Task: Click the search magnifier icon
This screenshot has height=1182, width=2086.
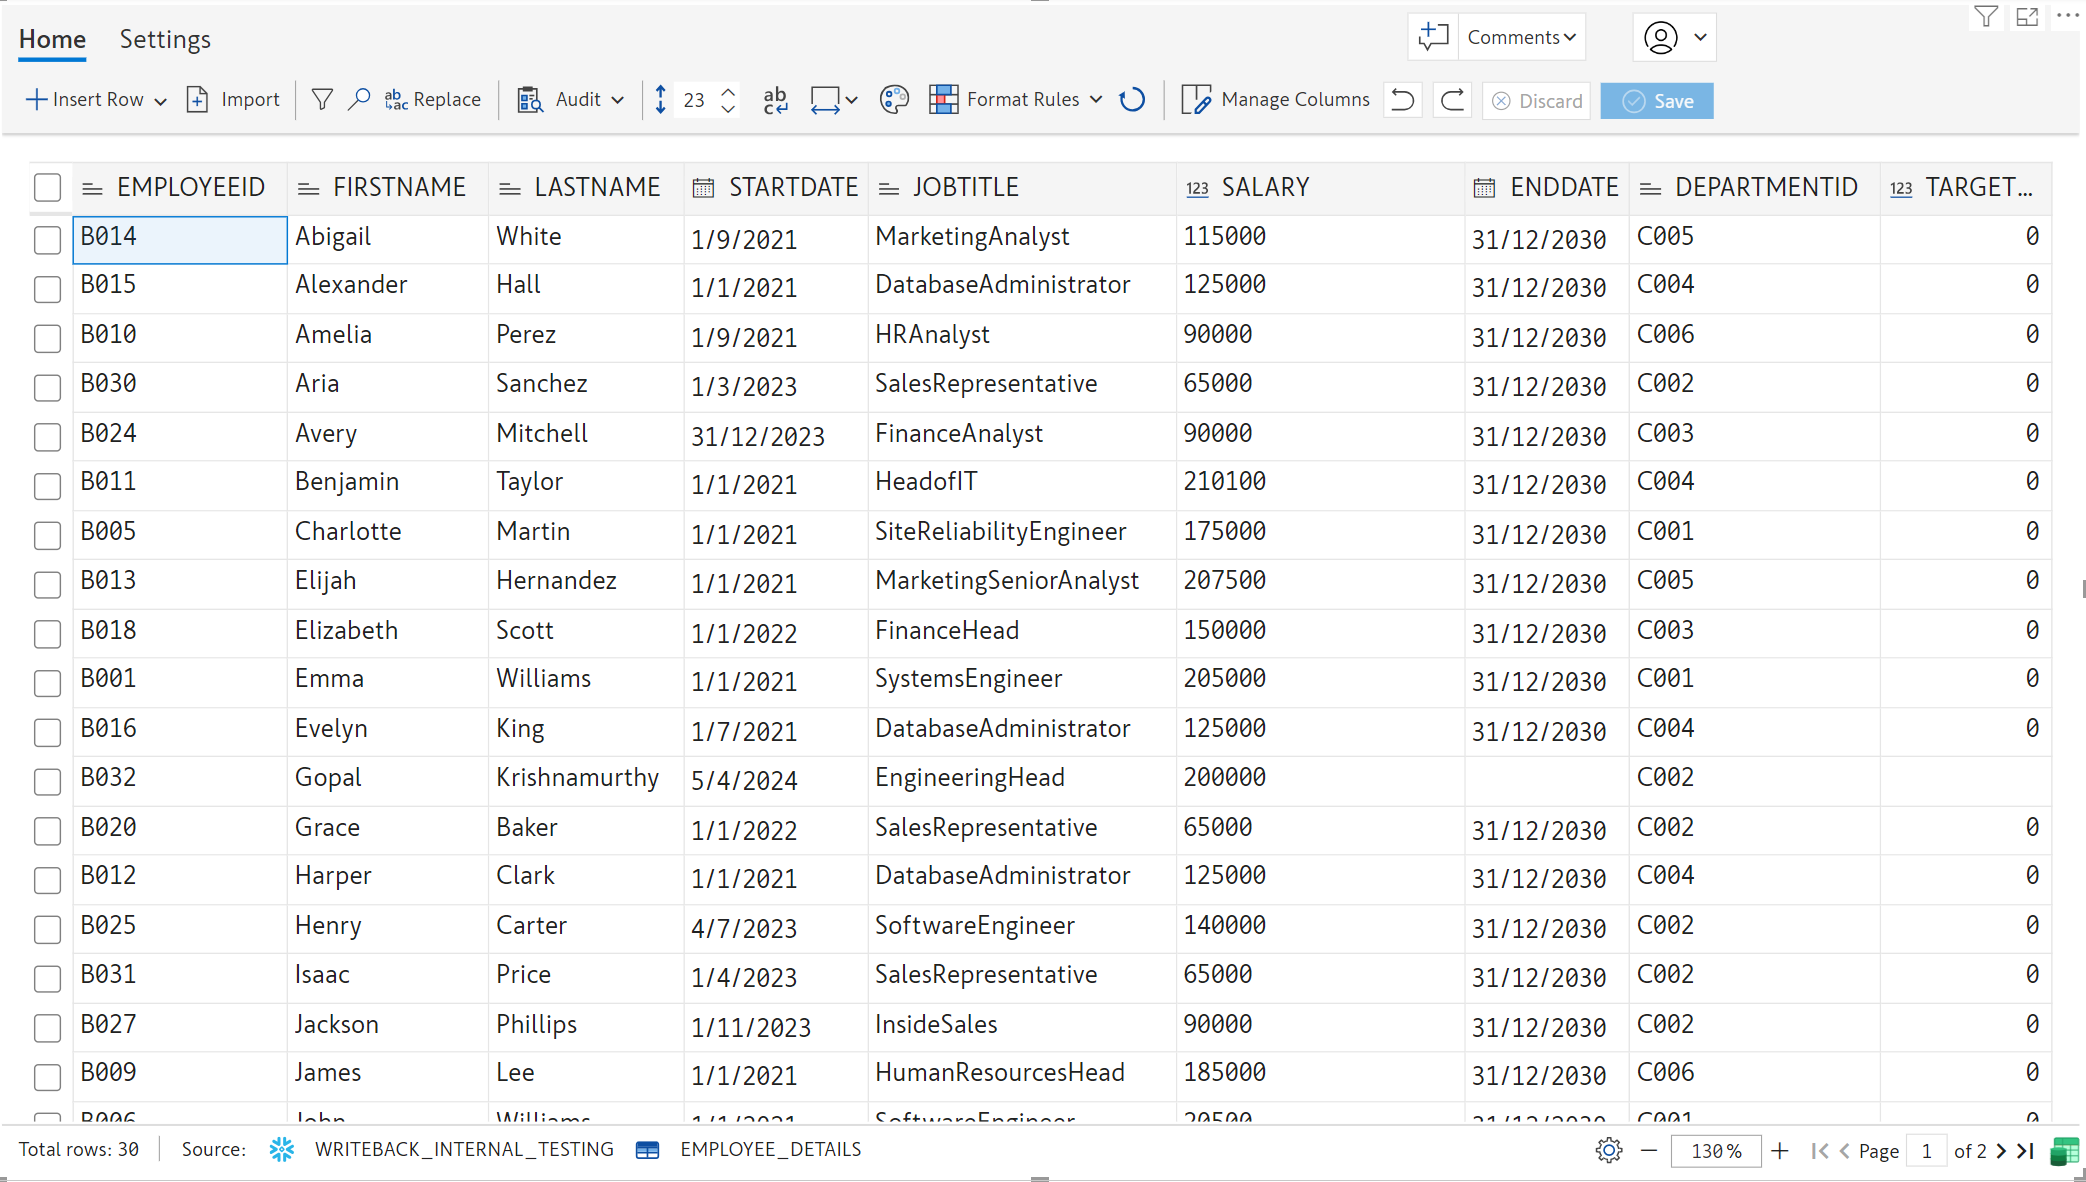Action: click(359, 100)
